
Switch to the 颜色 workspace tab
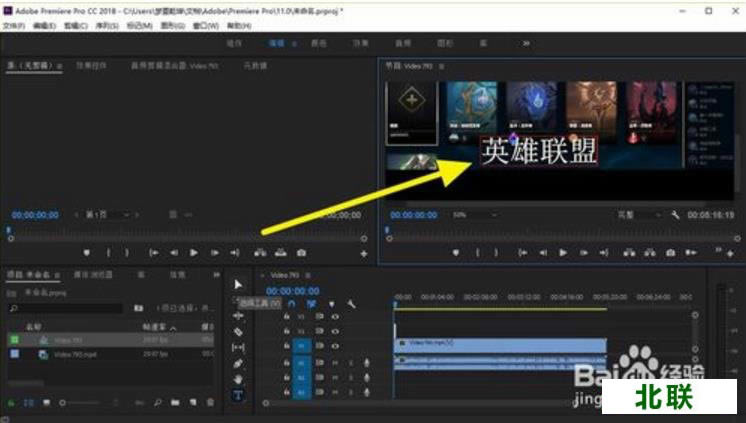tap(318, 44)
